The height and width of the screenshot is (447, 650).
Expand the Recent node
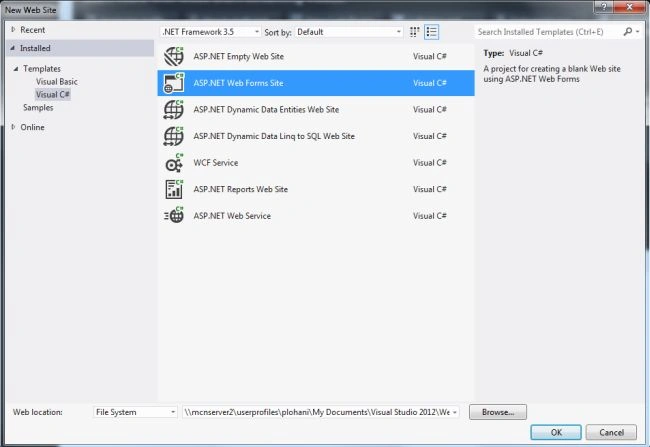13,29
